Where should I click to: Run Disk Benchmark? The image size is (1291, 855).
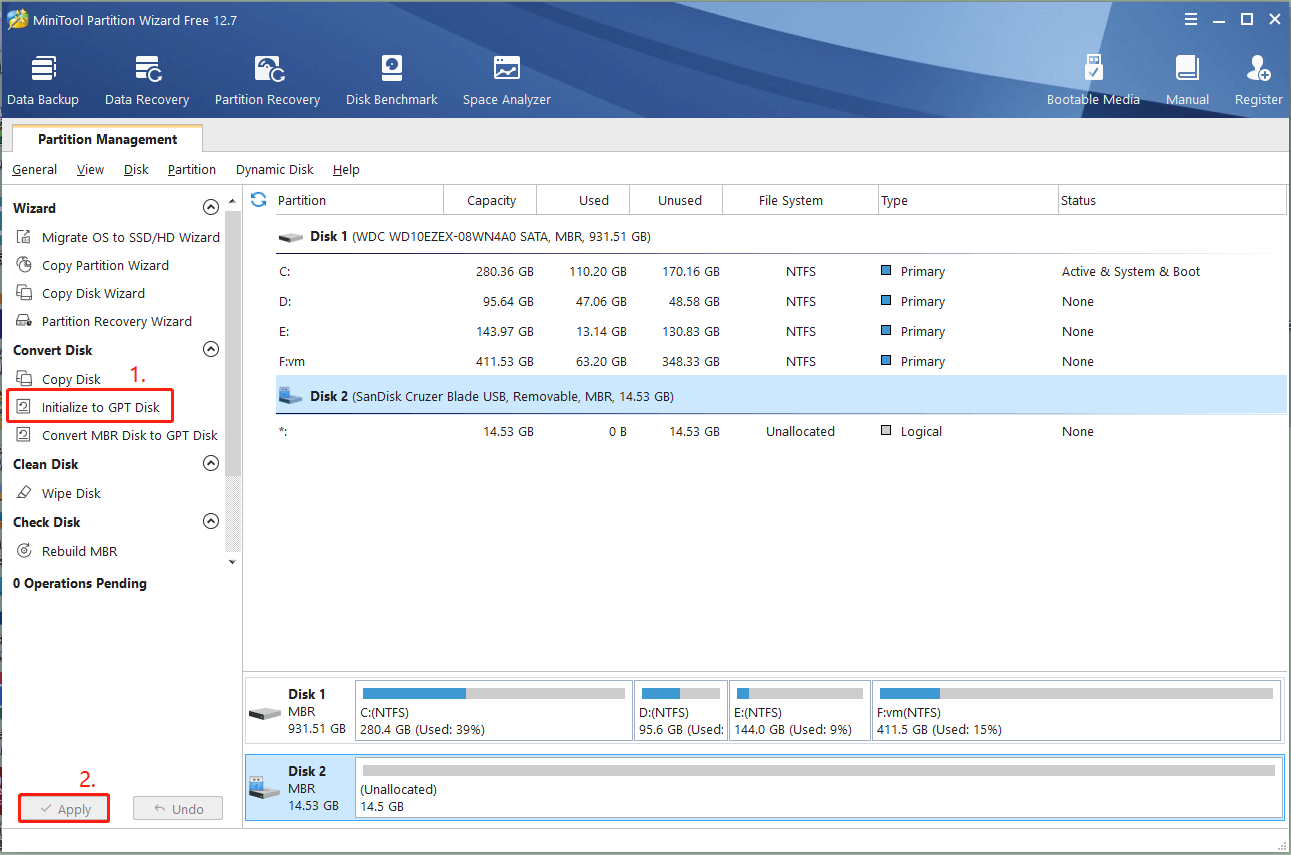(391, 78)
